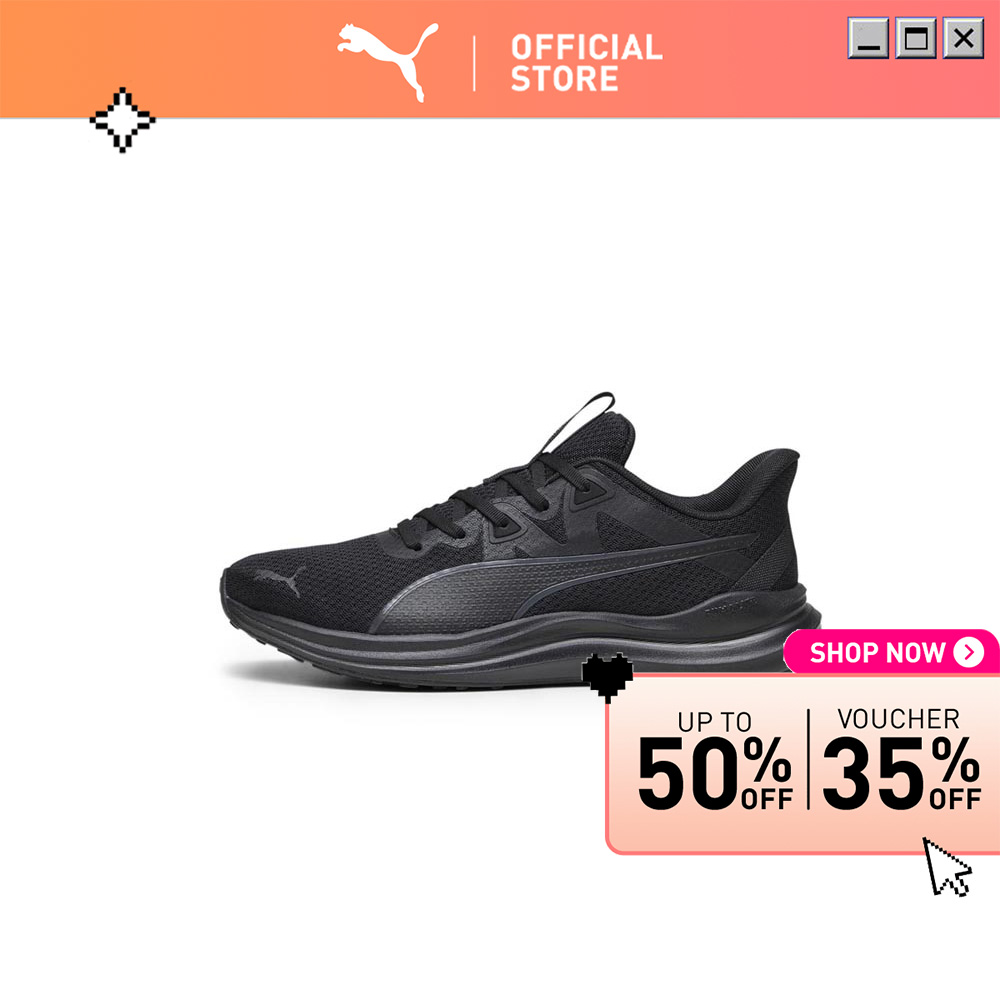Image resolution: width=1000 pixels, height=1000 pixels.
Task: Minimize using the retro underscore button
Action: [x=868, y=38]
